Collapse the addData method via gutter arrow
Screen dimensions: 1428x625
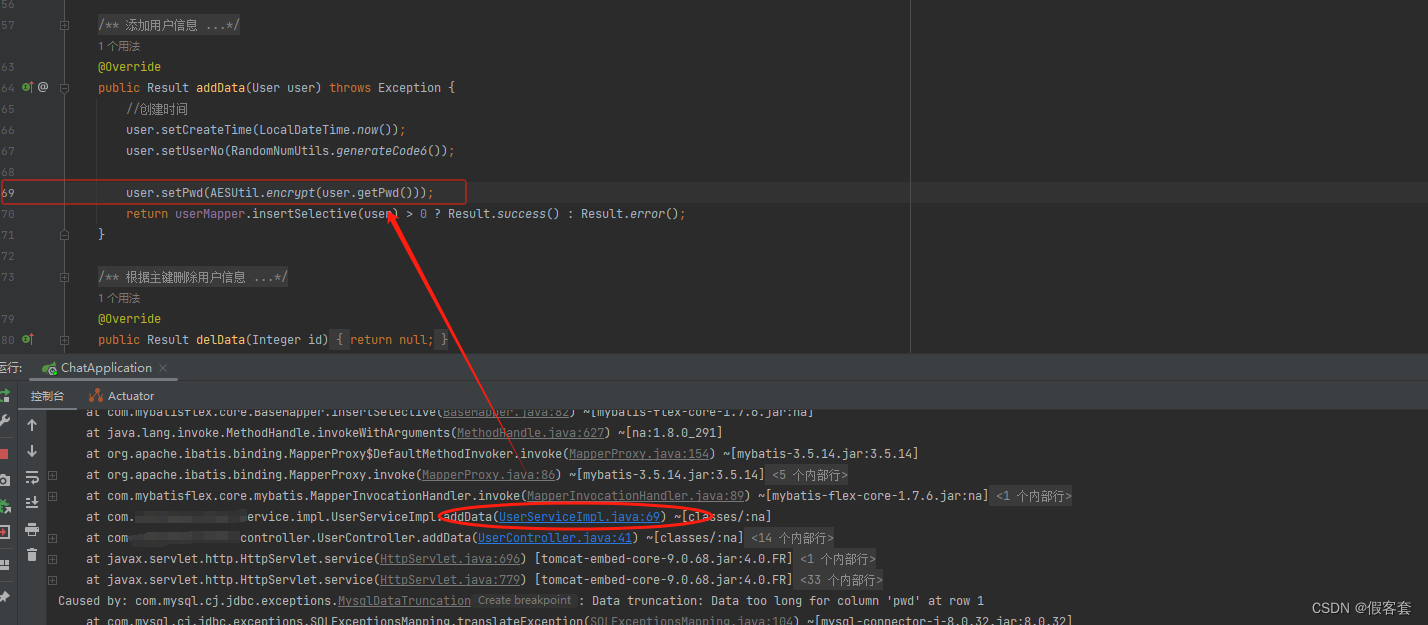[62, 87]
